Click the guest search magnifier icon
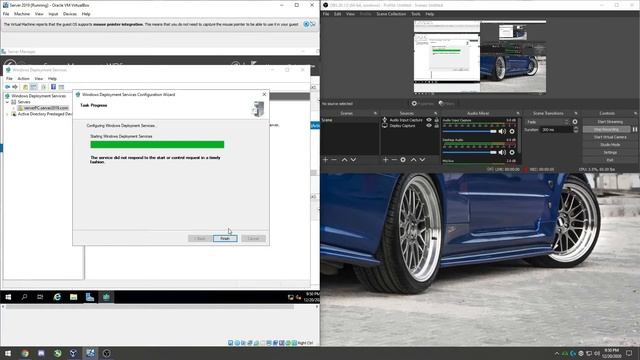 pyautogui.click(x=24, y=297)
